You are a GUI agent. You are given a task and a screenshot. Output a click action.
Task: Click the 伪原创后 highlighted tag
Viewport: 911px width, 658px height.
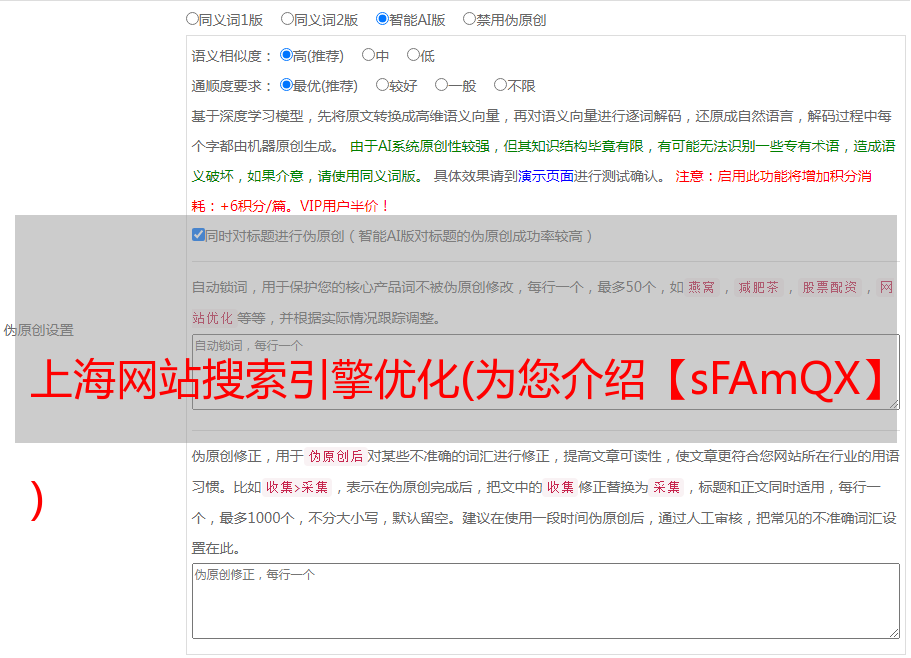click(x=336, y=456)
